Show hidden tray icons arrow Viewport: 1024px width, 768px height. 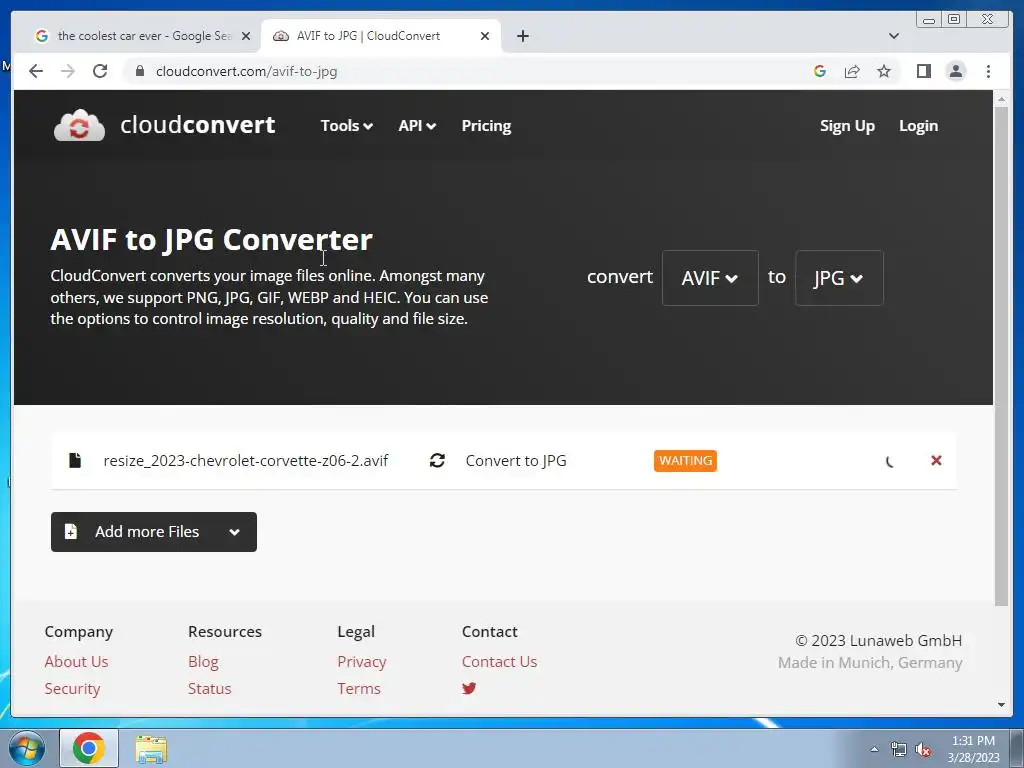tap(874, 749)
